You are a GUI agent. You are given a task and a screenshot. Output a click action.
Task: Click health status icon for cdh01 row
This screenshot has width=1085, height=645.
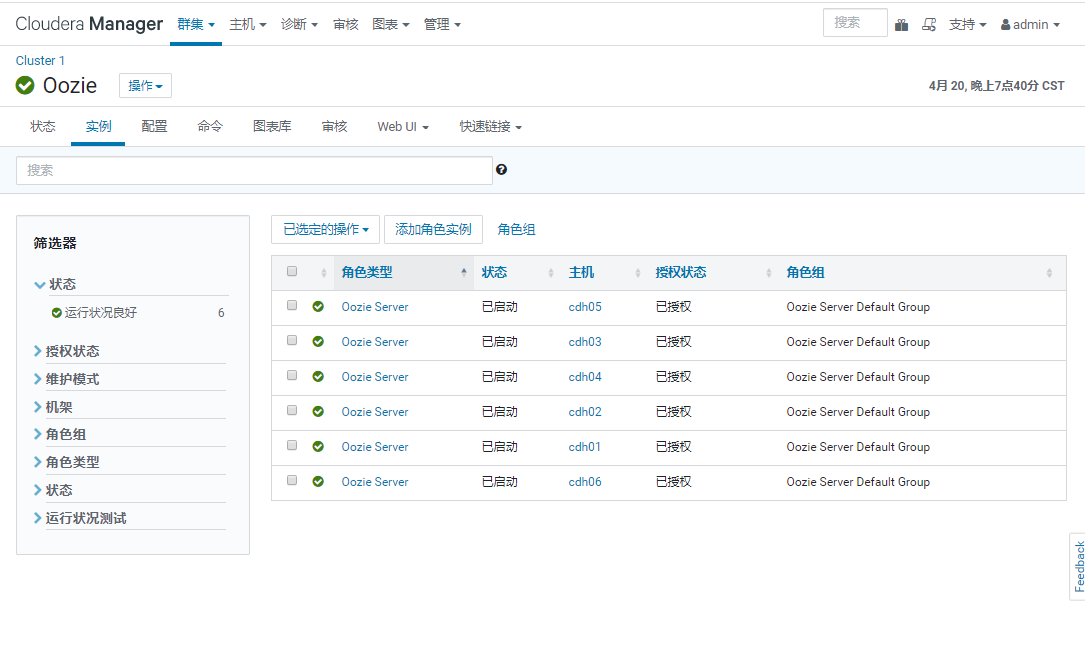point(318,446)
